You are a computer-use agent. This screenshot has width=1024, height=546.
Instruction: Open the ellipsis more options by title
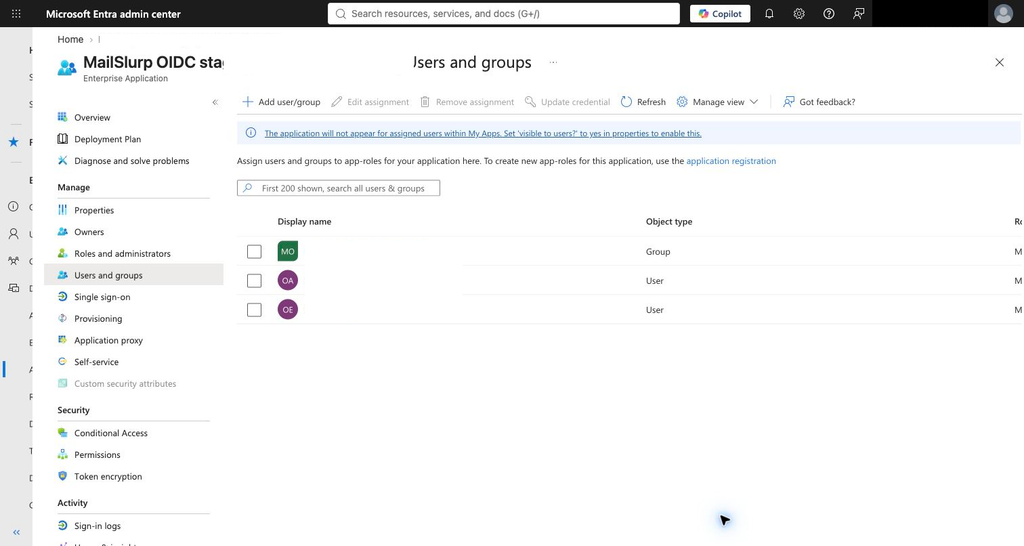coord(553,63)
